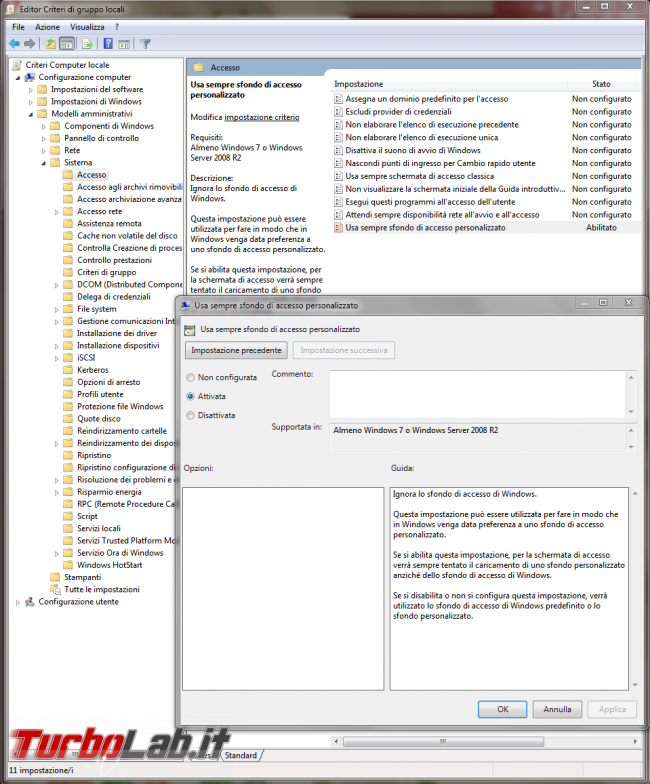
Task: Open the Azione menu
Action: click(x=47, y=27)
